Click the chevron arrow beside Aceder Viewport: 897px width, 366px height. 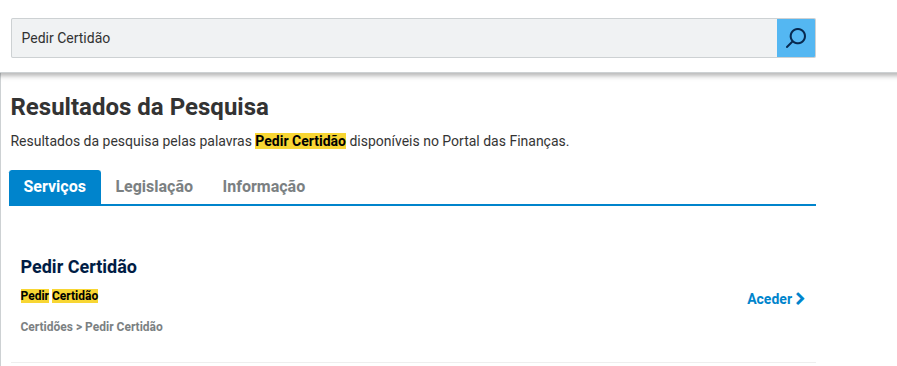pos(800,299)
